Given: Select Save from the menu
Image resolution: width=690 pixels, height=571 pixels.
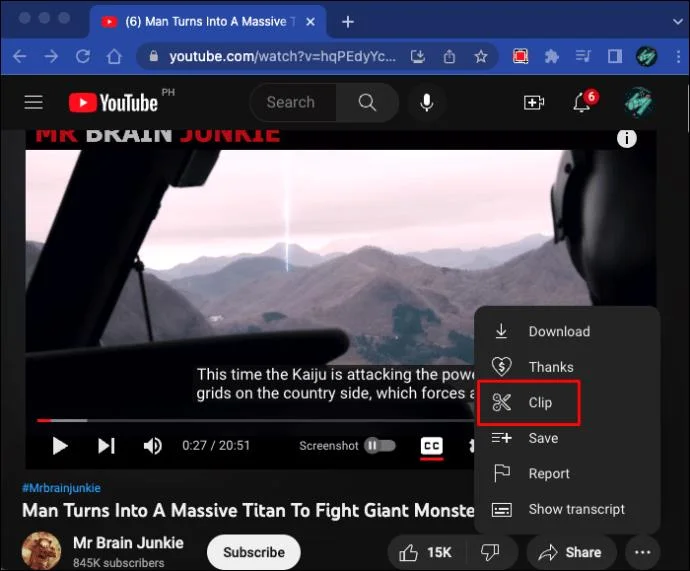Looking at the screenshot, I should point(567,438).
